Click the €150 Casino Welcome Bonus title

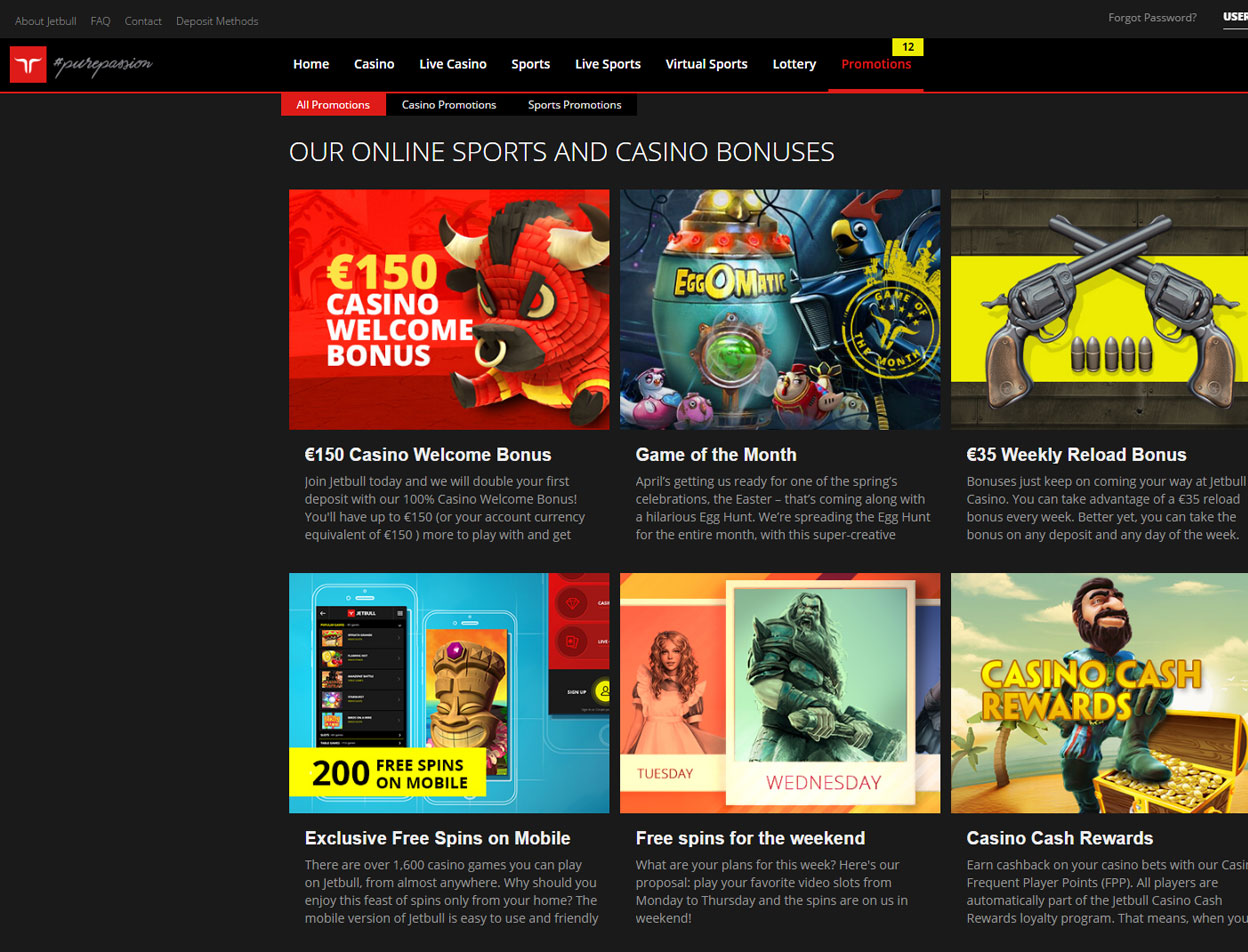[428, 455]
